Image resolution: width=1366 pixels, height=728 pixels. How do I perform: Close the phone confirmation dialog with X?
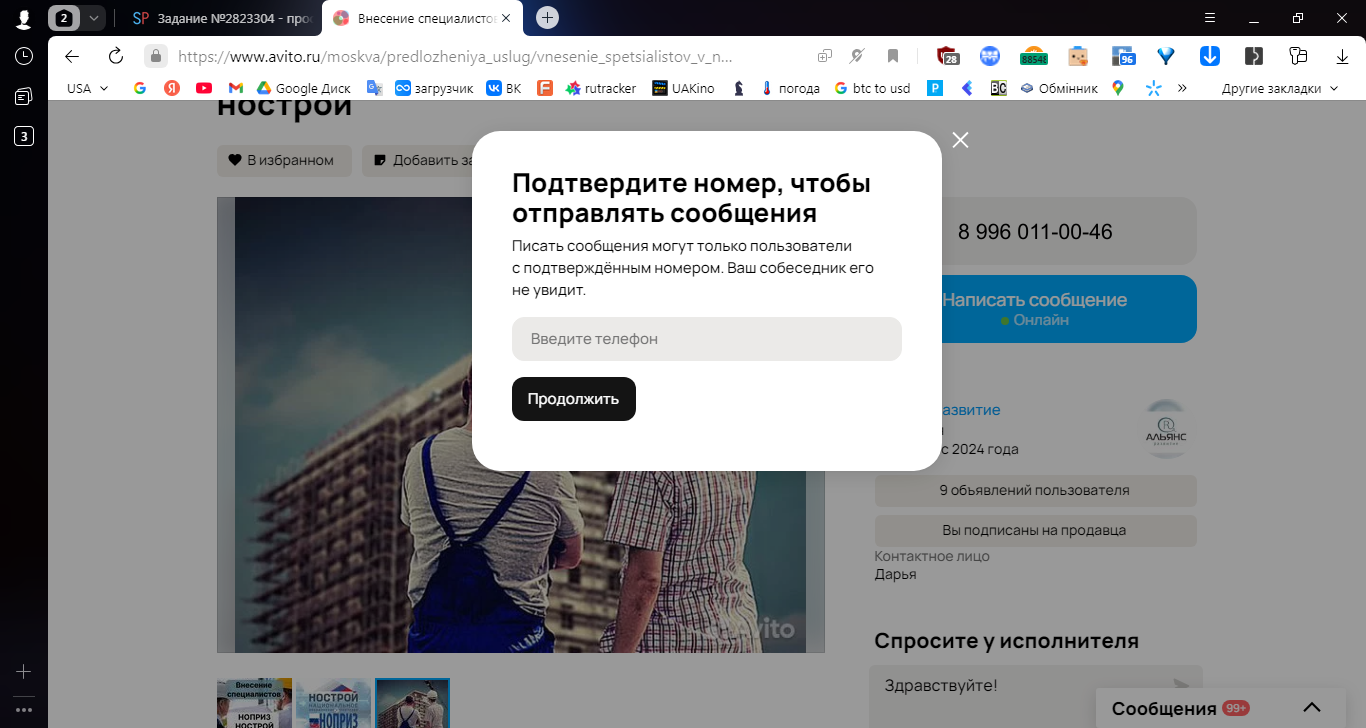tap(961, 140)
